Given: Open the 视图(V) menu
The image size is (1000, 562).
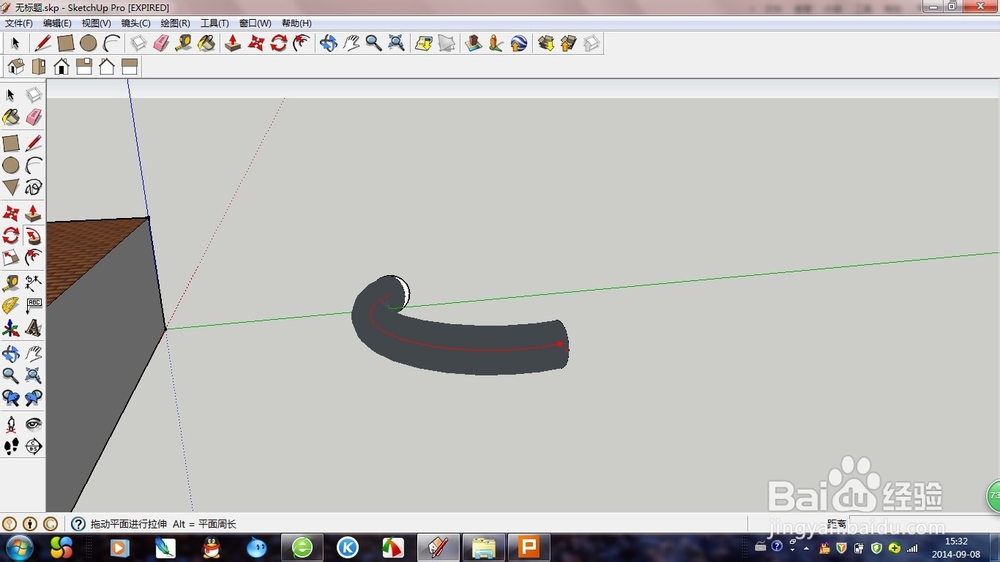Looking at the screenshot, I should click(96, 23).
